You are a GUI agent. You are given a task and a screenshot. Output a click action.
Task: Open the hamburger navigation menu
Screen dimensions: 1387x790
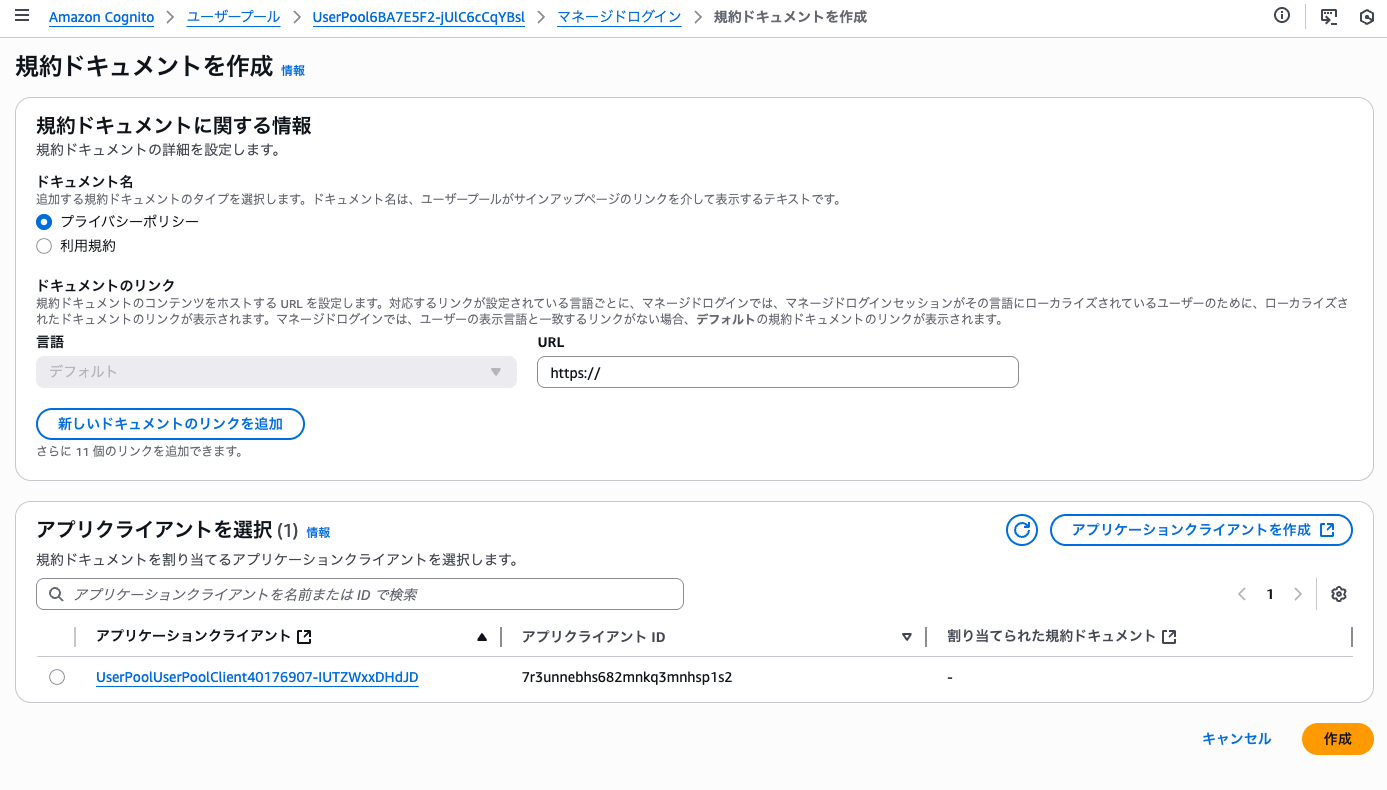click(x=22, y=17)
